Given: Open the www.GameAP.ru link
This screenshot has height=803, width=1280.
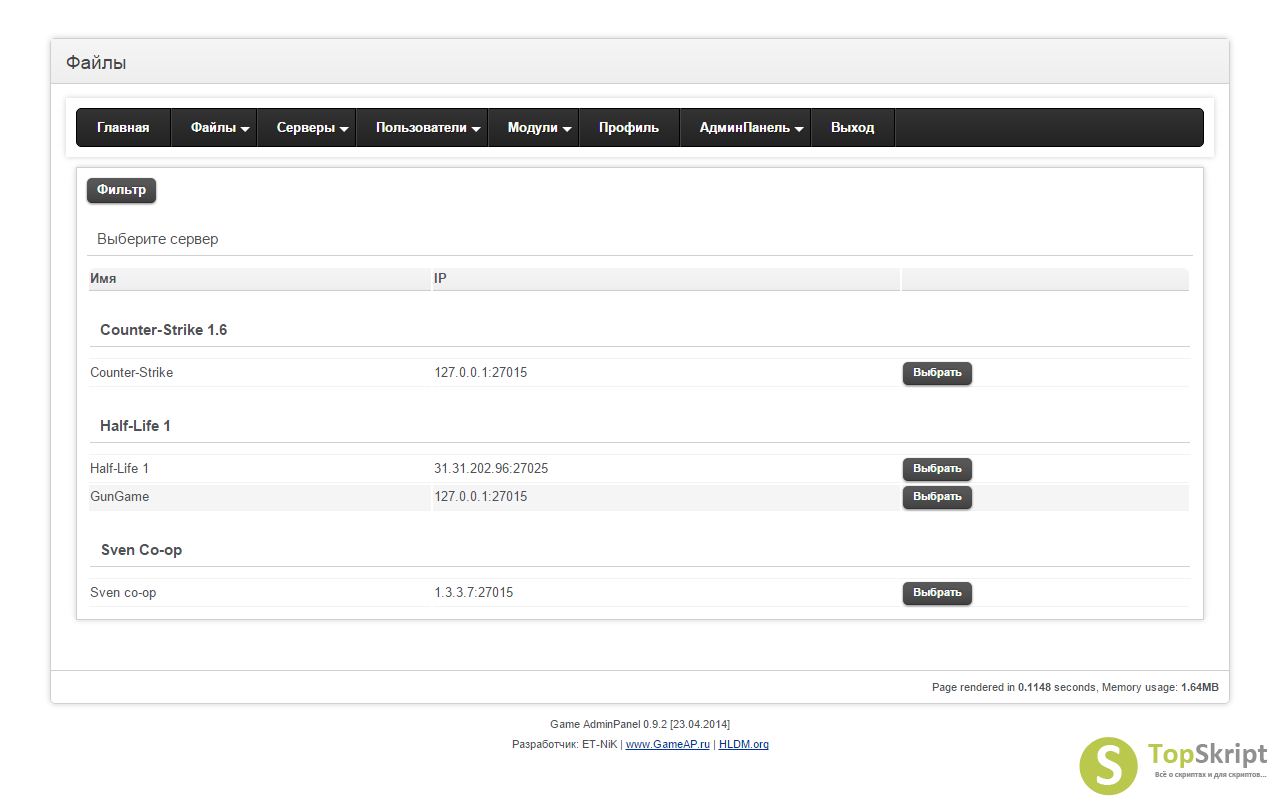Looking at the screenshot, I should pos(668,744).
